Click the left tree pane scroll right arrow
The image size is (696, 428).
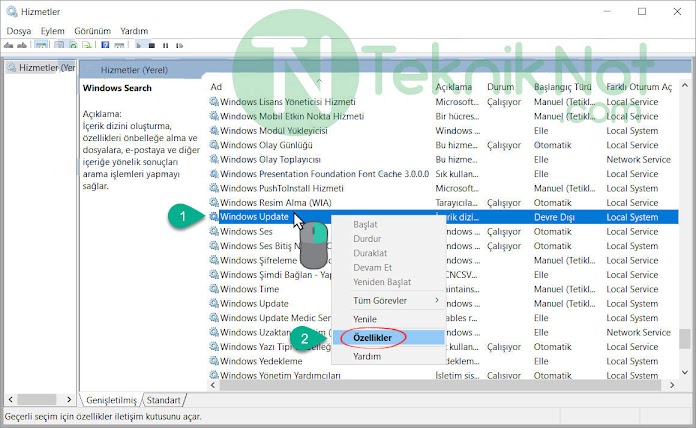pos(69,399)
